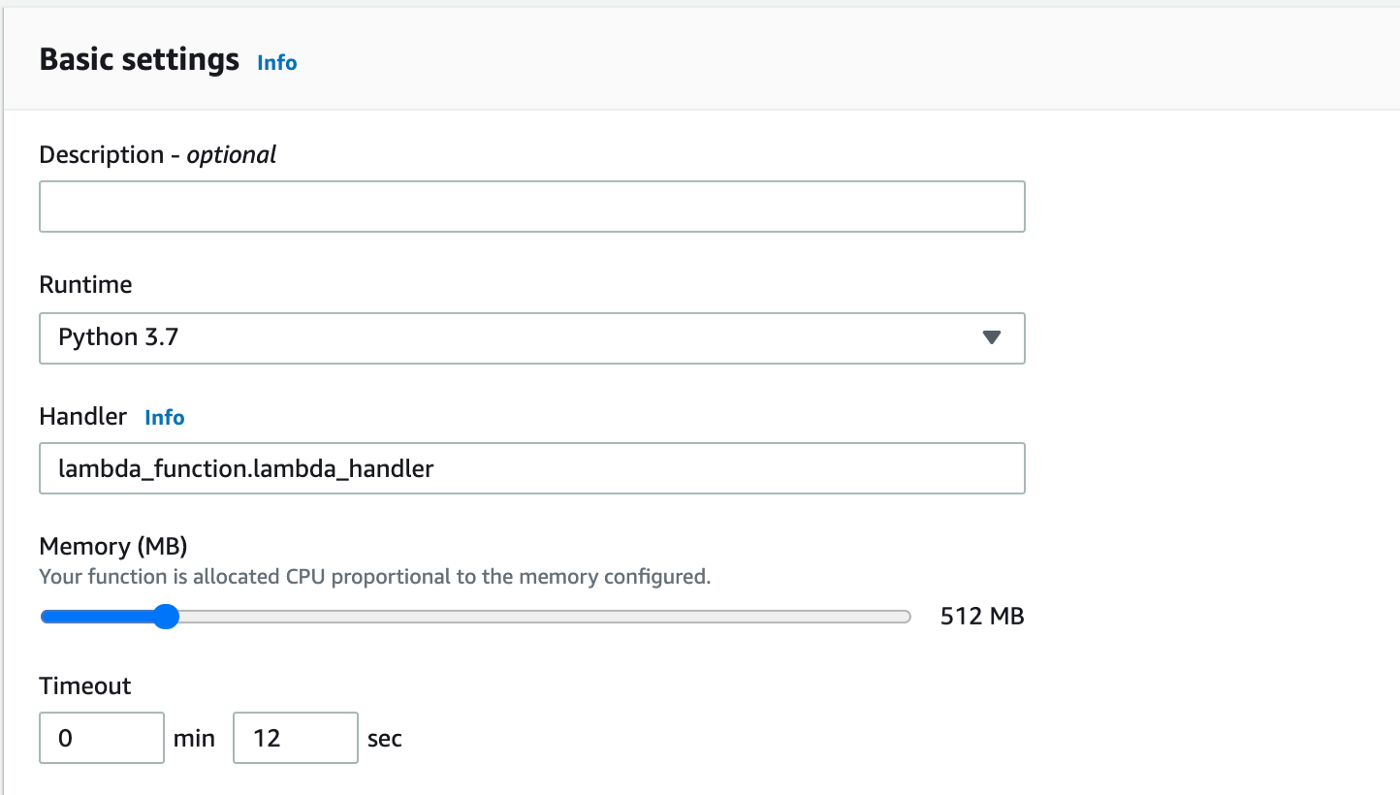Viewport: 1400px width, 795px height.
Task: Open the Info link beside Basic settings
Action: click(x=277, y=63)
